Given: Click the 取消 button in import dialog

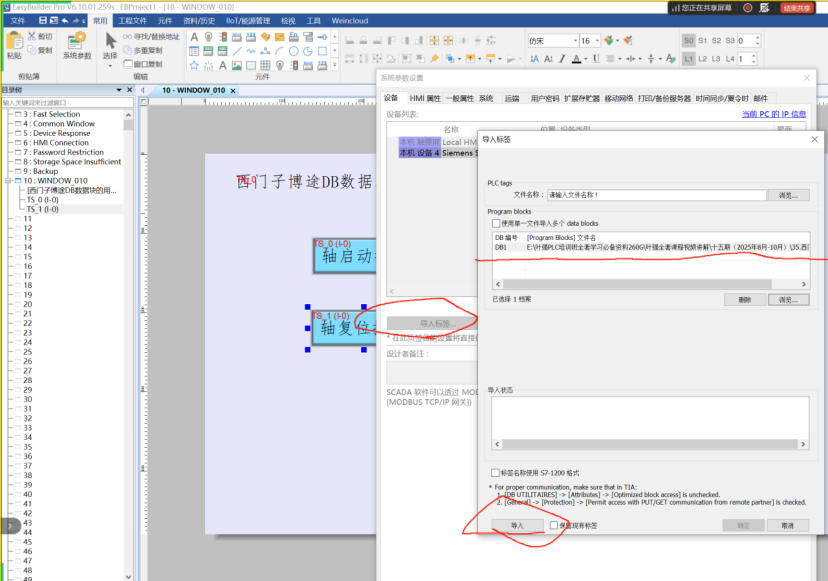Looking at the screenshot, I should click(x=787, y=526).
